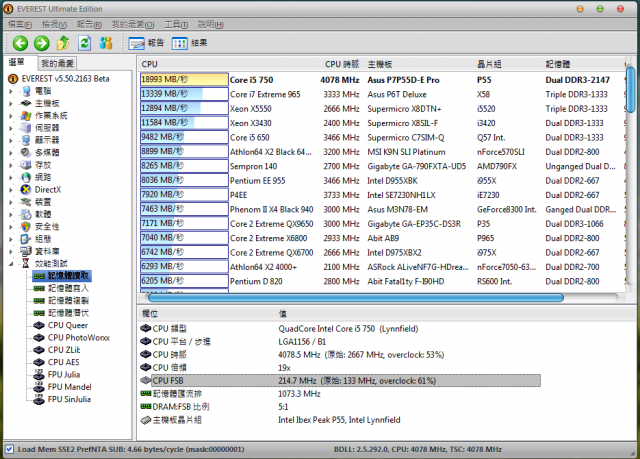Select the Core i7 Extreme 965 row

pyautogui.click(x=382, y=94)
